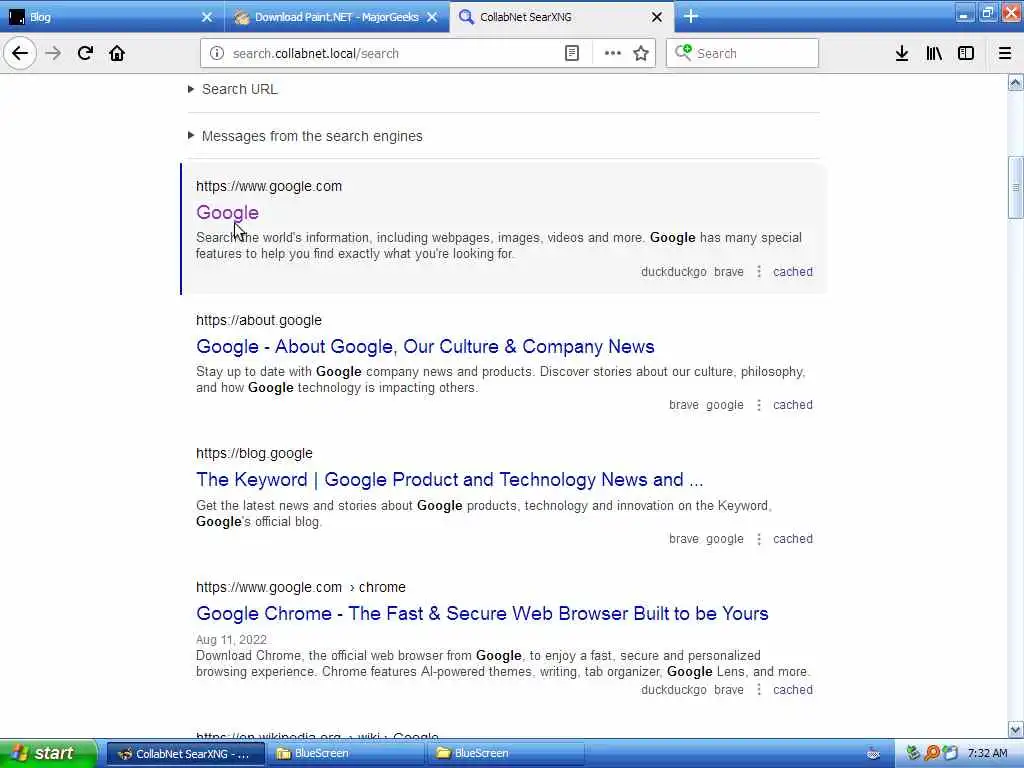Open the Windows start menu
This screenshot has width=1024, height=768.
coord(47,754)
